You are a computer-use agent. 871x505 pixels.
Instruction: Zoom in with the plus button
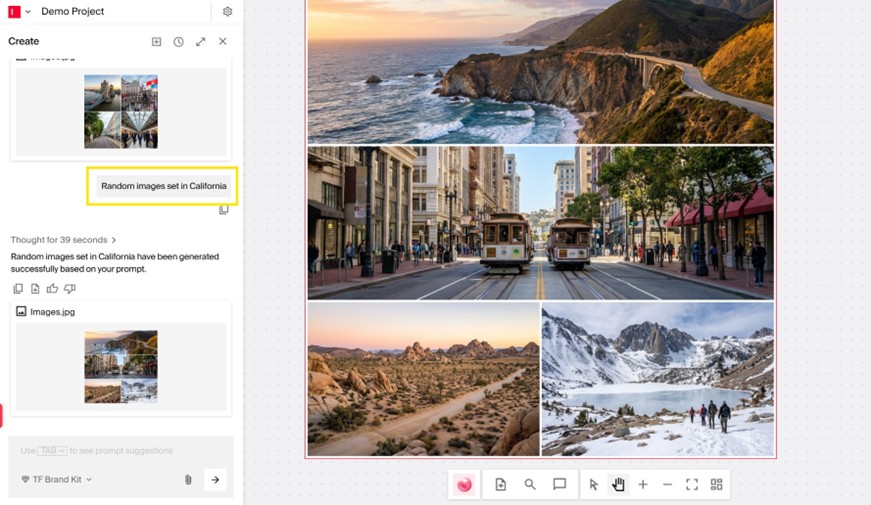pyautogui.click(x=643, y=484)
